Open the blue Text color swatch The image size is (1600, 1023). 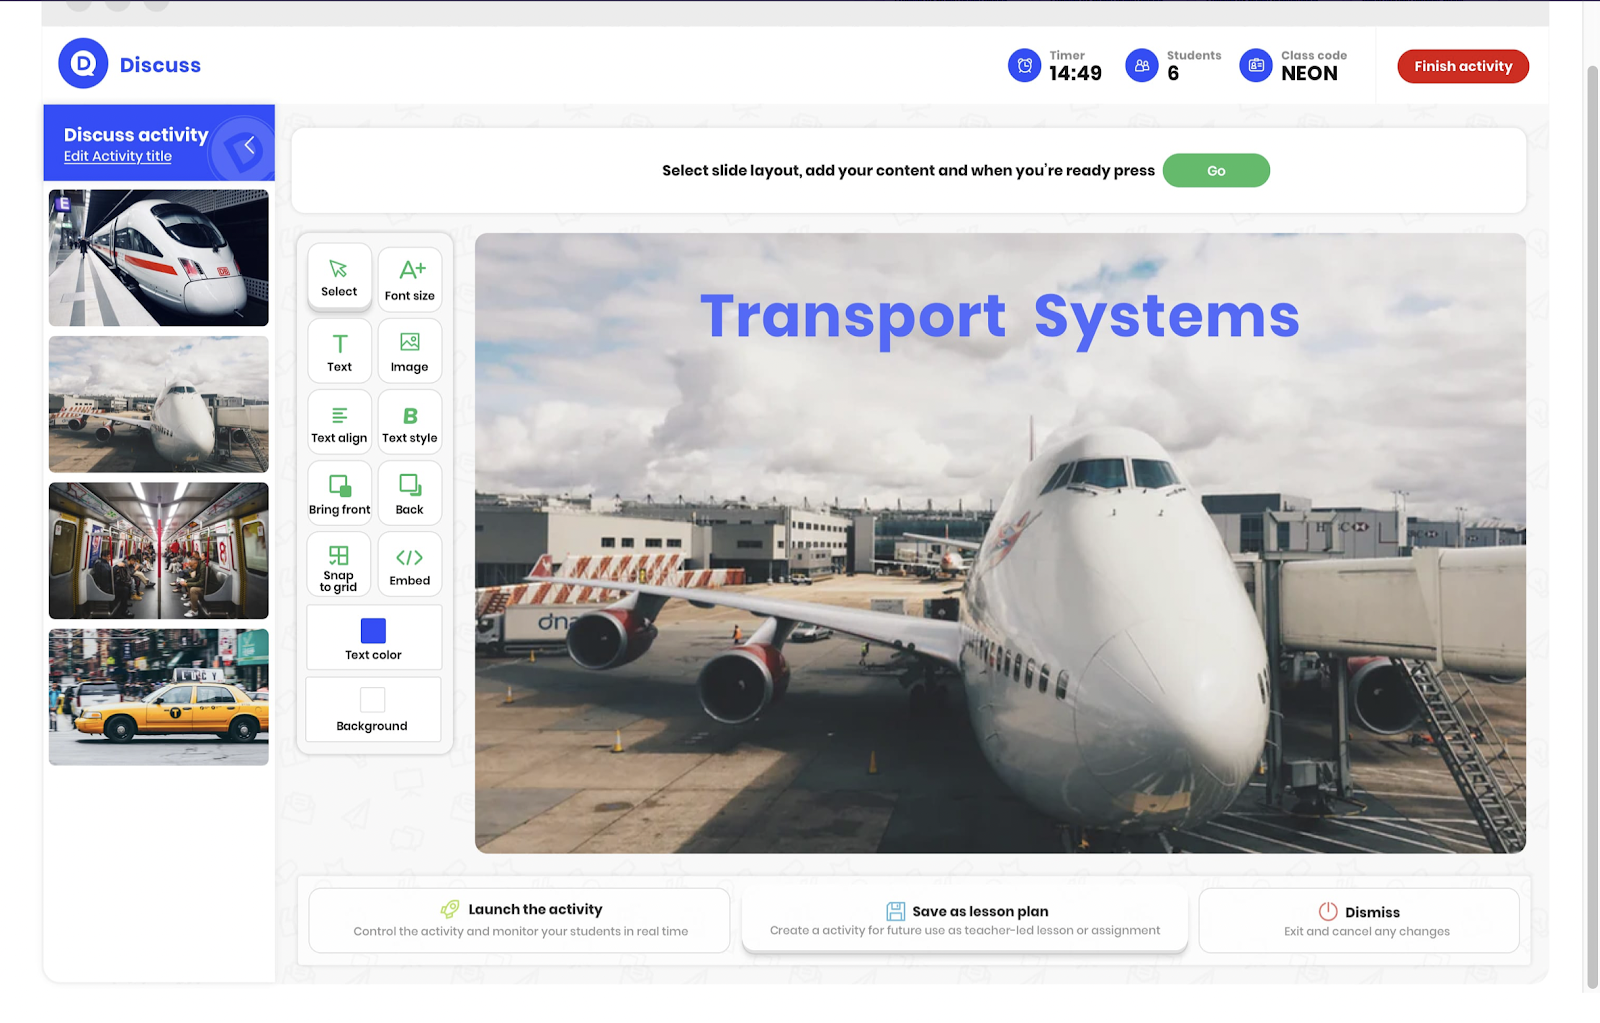pyautogui.click(x=373, y=631)
